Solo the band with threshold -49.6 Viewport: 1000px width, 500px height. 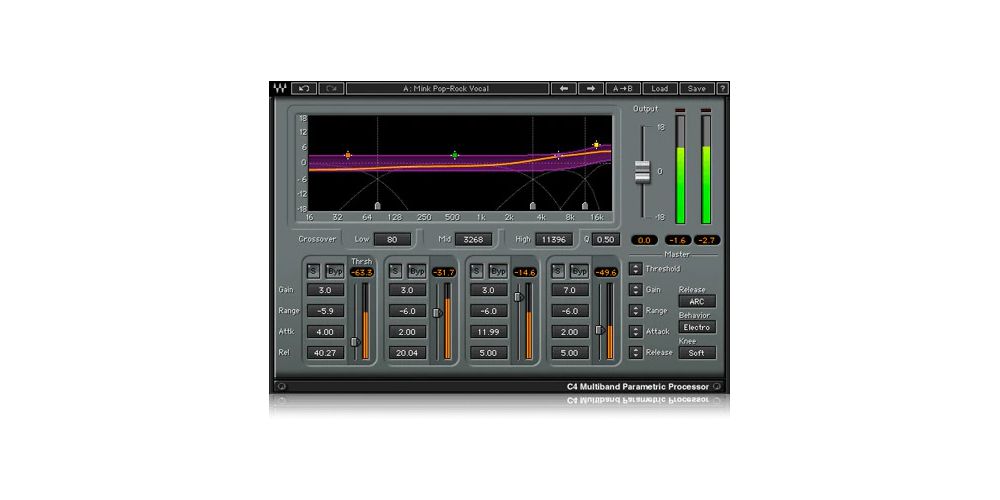558,271
